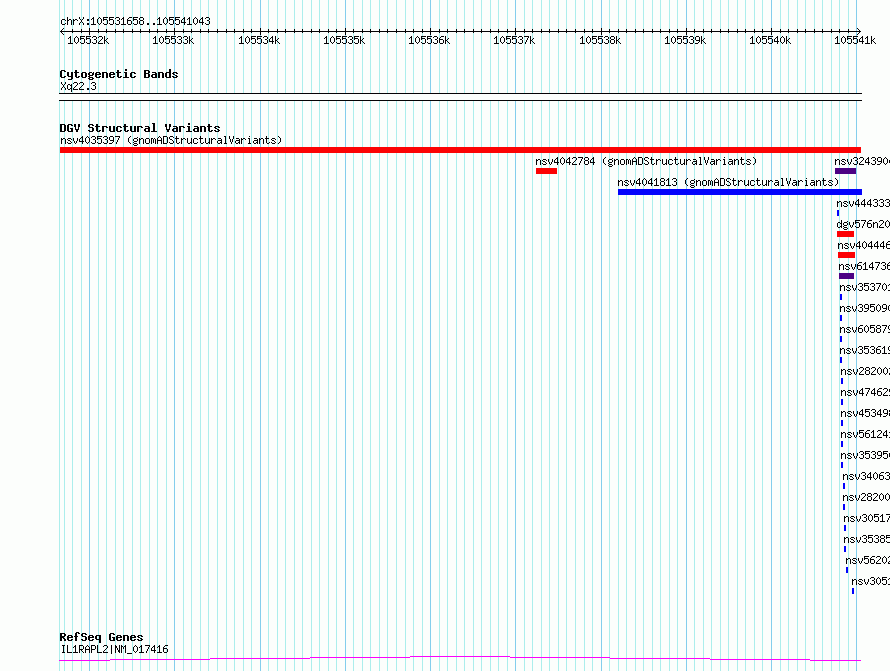The image size is (890, 671).
Task: Open the nsv4041813 (gnomADStructuralVariants) label
Action: (728, 182)
